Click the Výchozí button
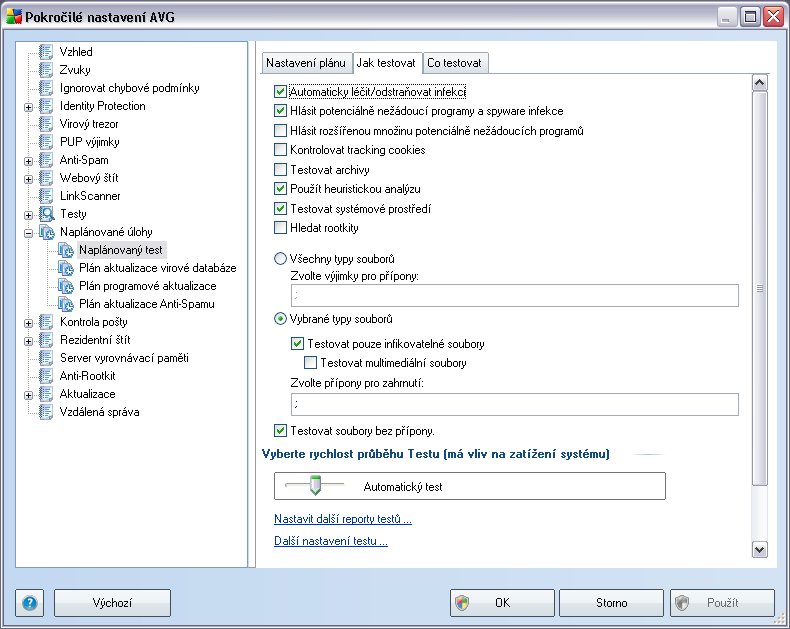This screenshot has height=629, width=790. [112, 603]
